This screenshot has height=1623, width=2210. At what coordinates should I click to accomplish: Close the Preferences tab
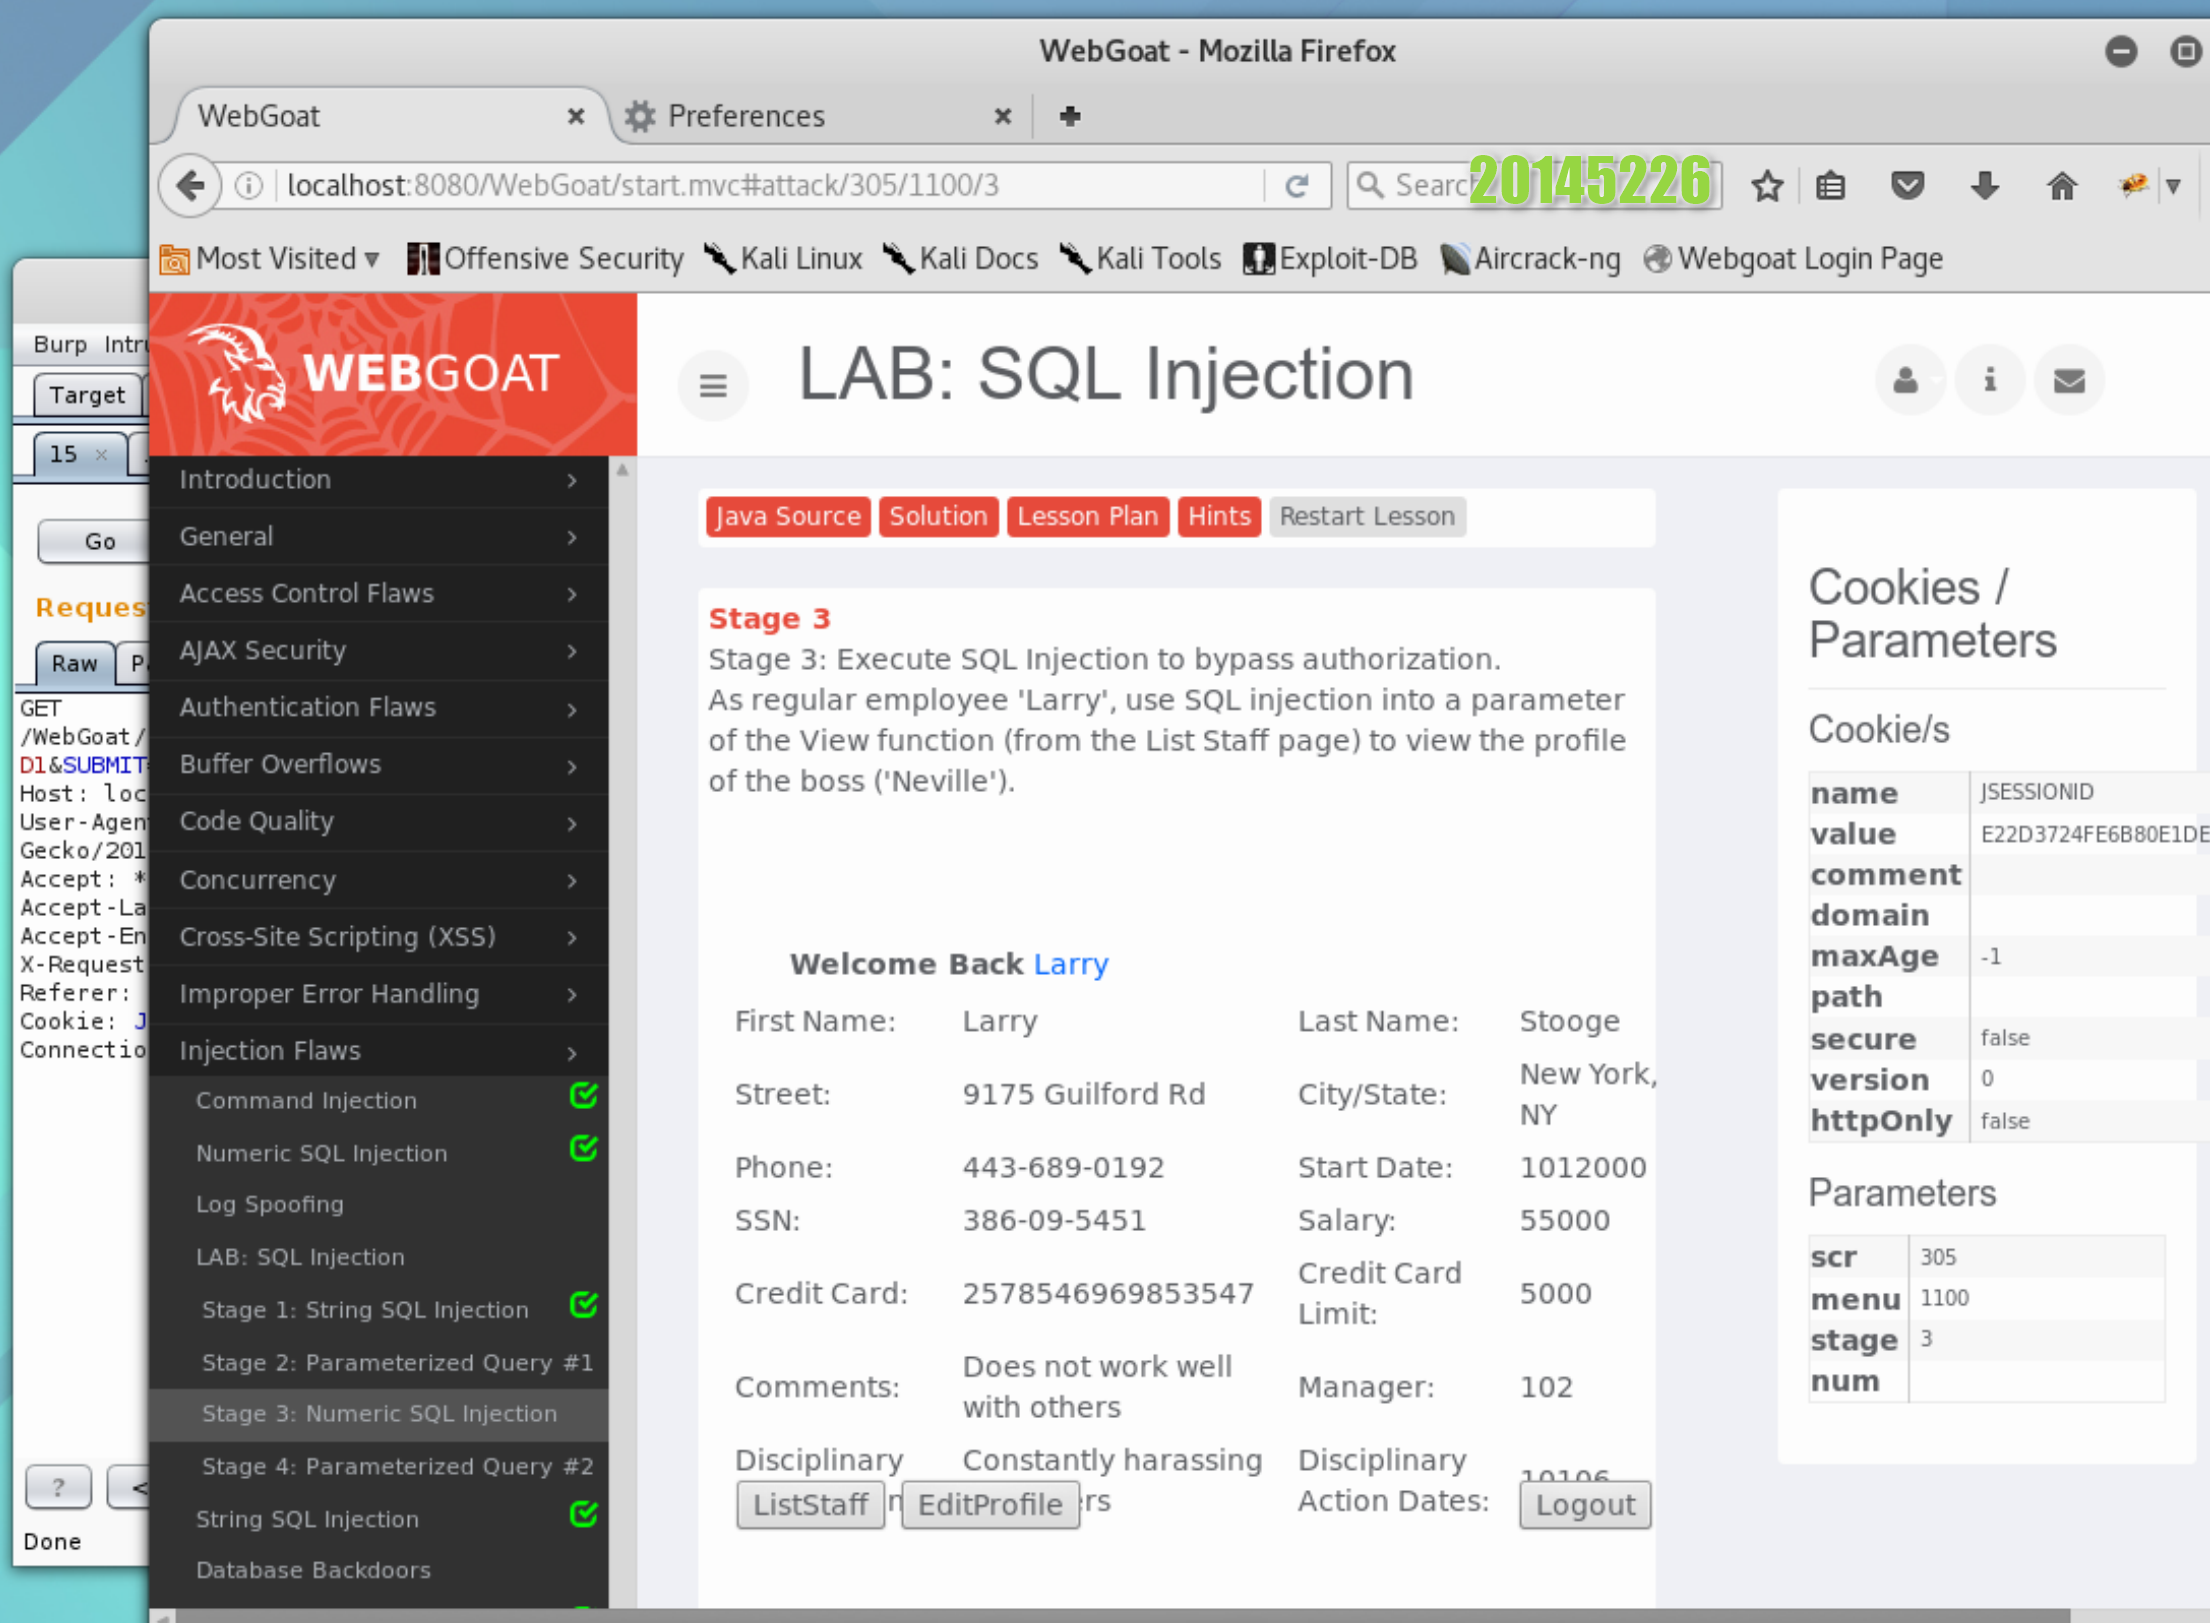(x=1002, y=116)
